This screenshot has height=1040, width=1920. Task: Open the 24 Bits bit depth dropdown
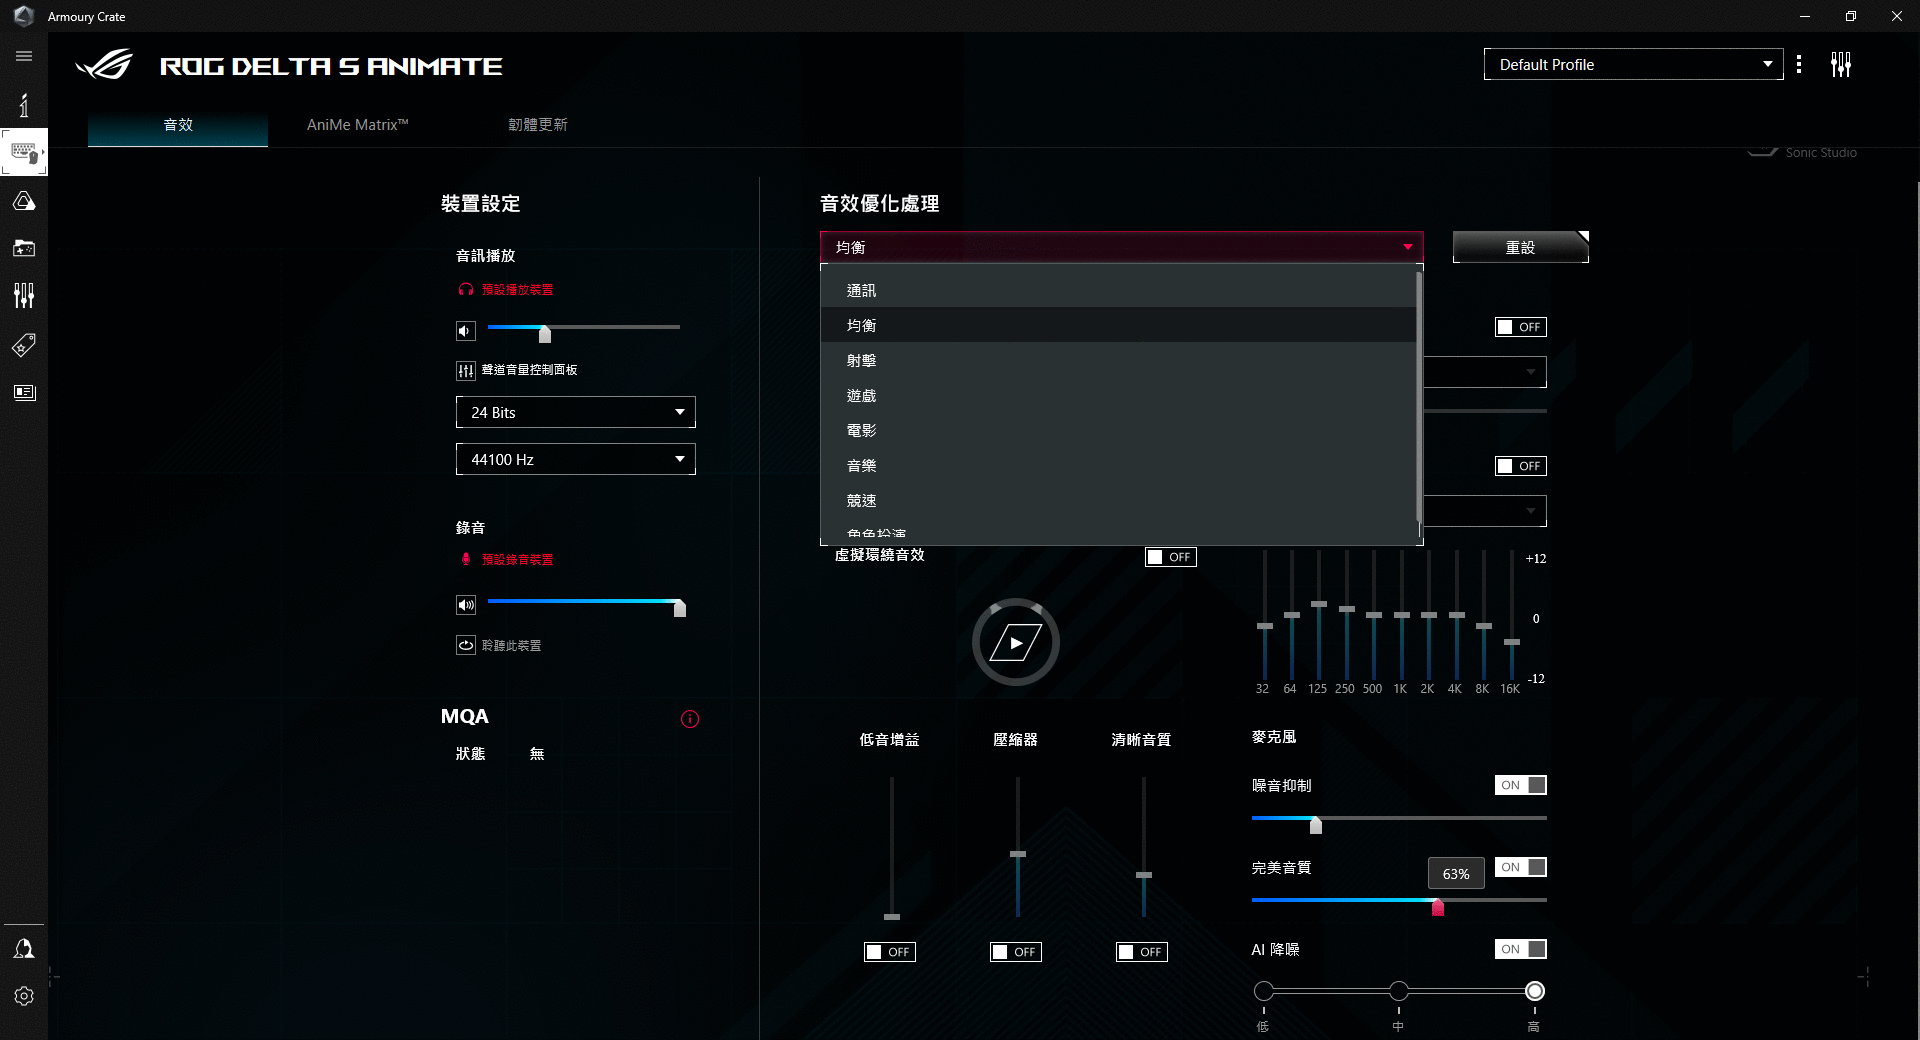[x=576, y=412]
